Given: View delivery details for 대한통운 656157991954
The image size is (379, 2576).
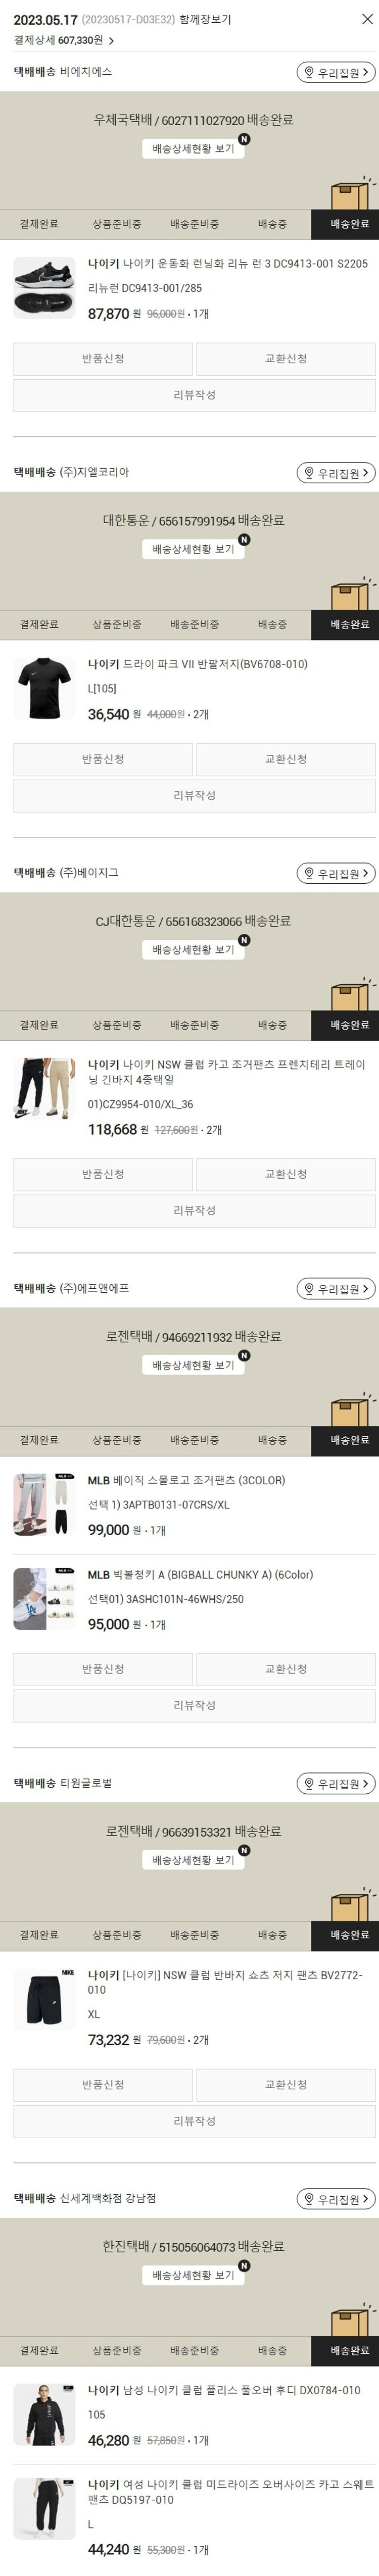Looking at the screenshot, I should coord(193,549).
